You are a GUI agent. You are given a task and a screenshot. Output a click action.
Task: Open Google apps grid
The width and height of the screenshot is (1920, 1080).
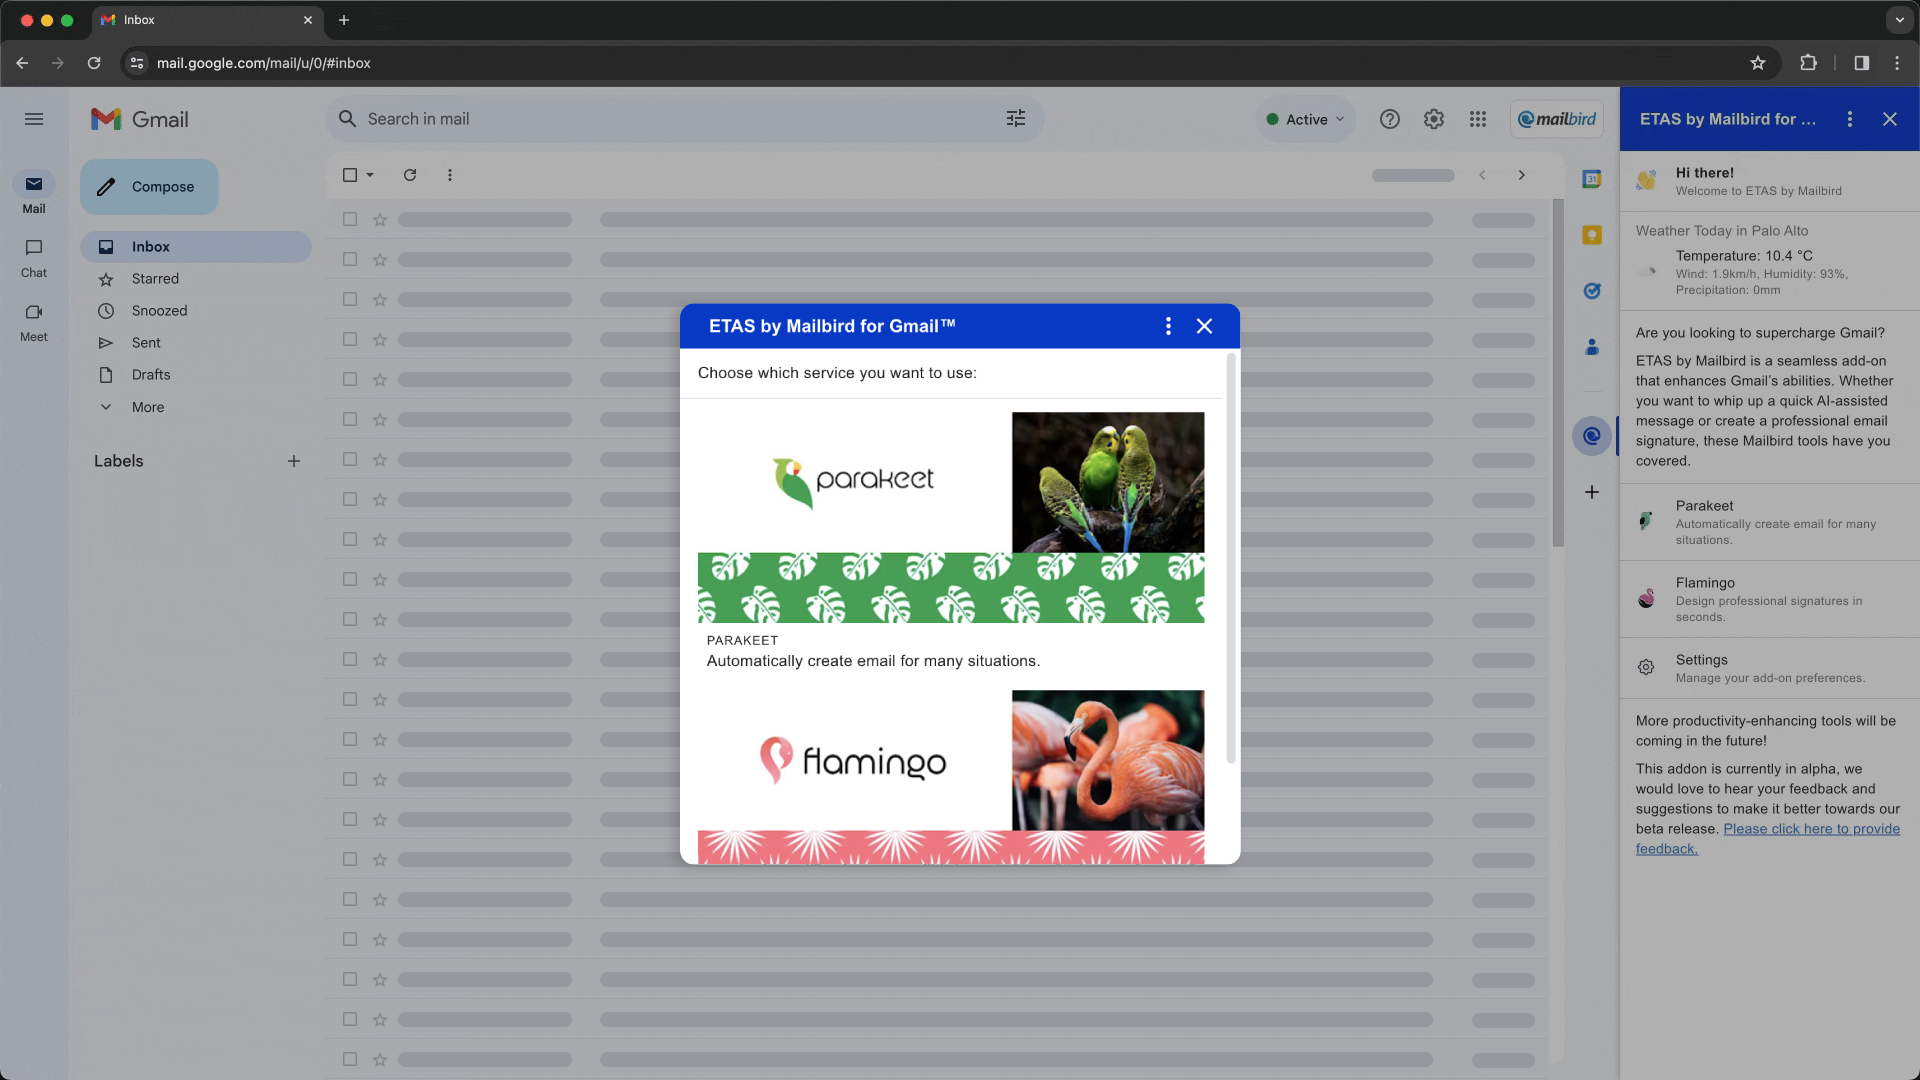(1478, 119)
